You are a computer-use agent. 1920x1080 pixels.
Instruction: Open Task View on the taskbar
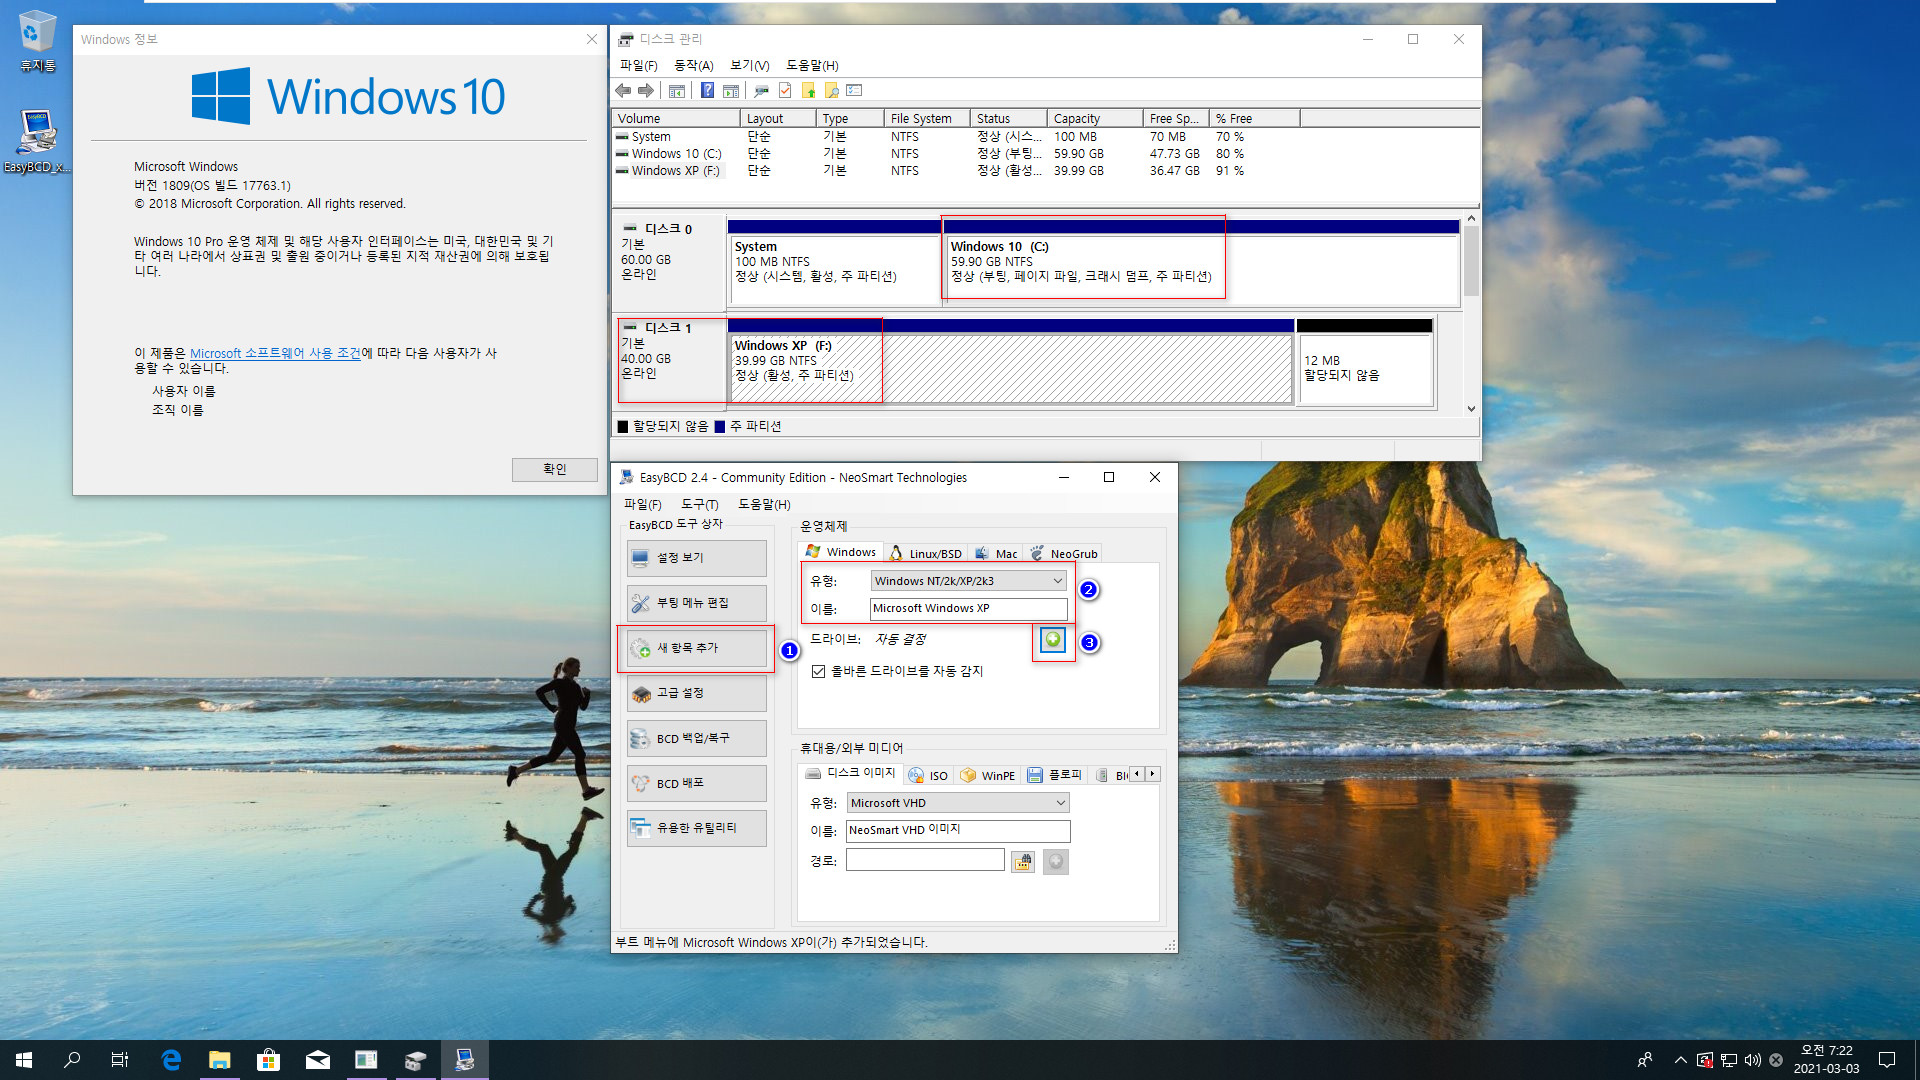(x=120, y=1060)
